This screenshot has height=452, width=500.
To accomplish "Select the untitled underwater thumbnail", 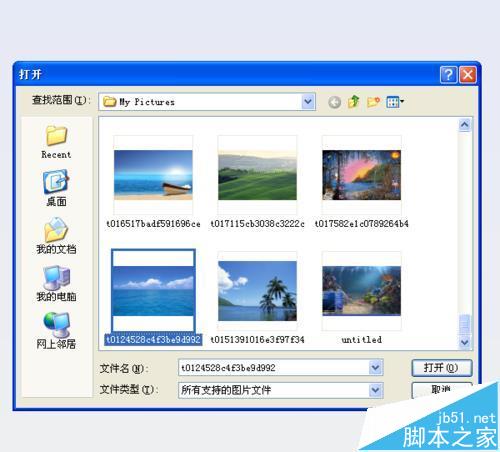I will pyautogui.click(x=362, y=291).
